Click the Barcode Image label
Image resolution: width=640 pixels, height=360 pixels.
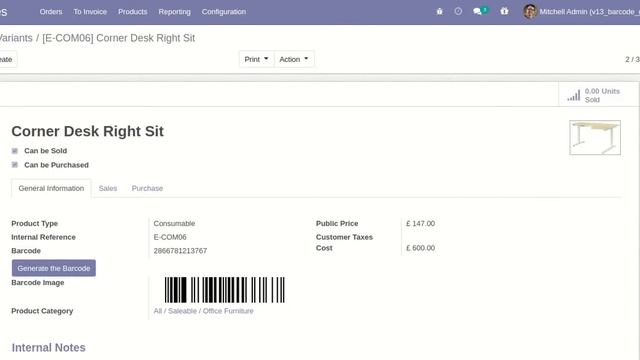[x=38, y=283]
